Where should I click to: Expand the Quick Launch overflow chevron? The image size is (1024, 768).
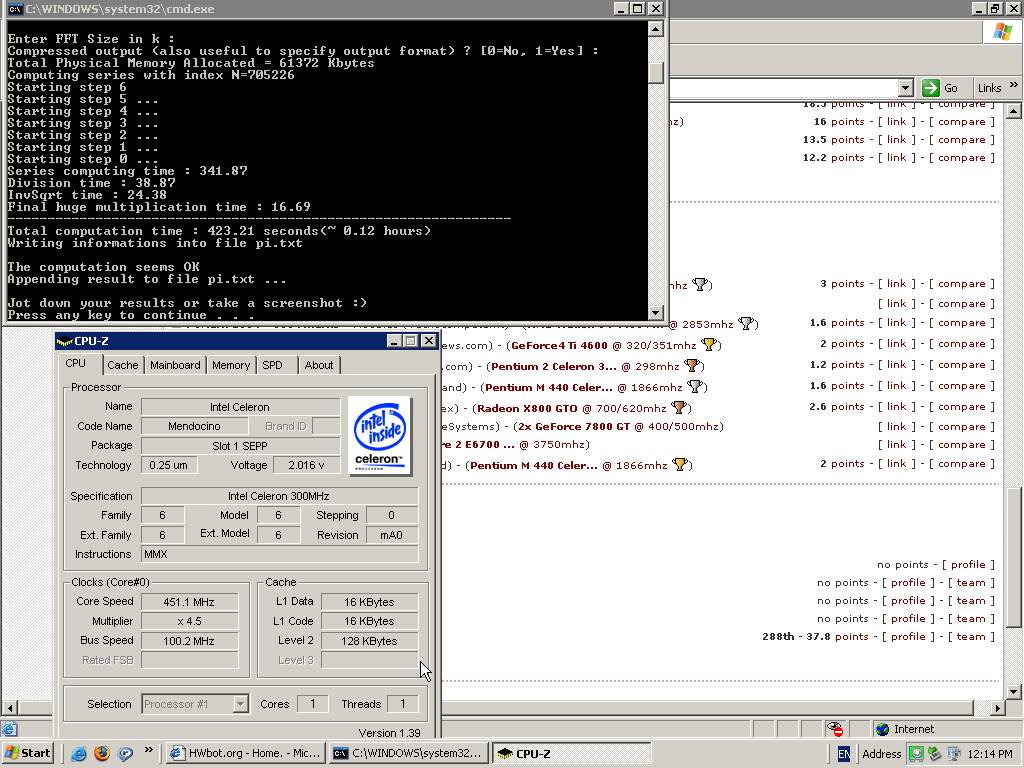(149, 750)
